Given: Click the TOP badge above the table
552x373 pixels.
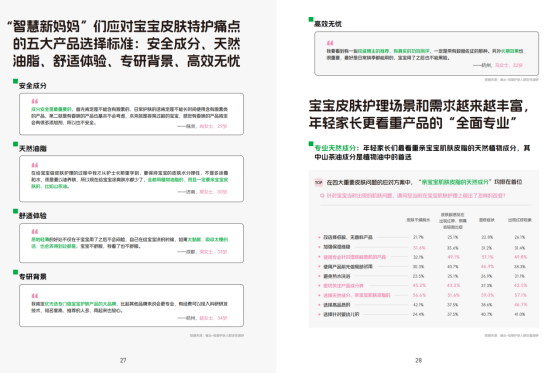Looking at the screenshot, I should point(318,182).
